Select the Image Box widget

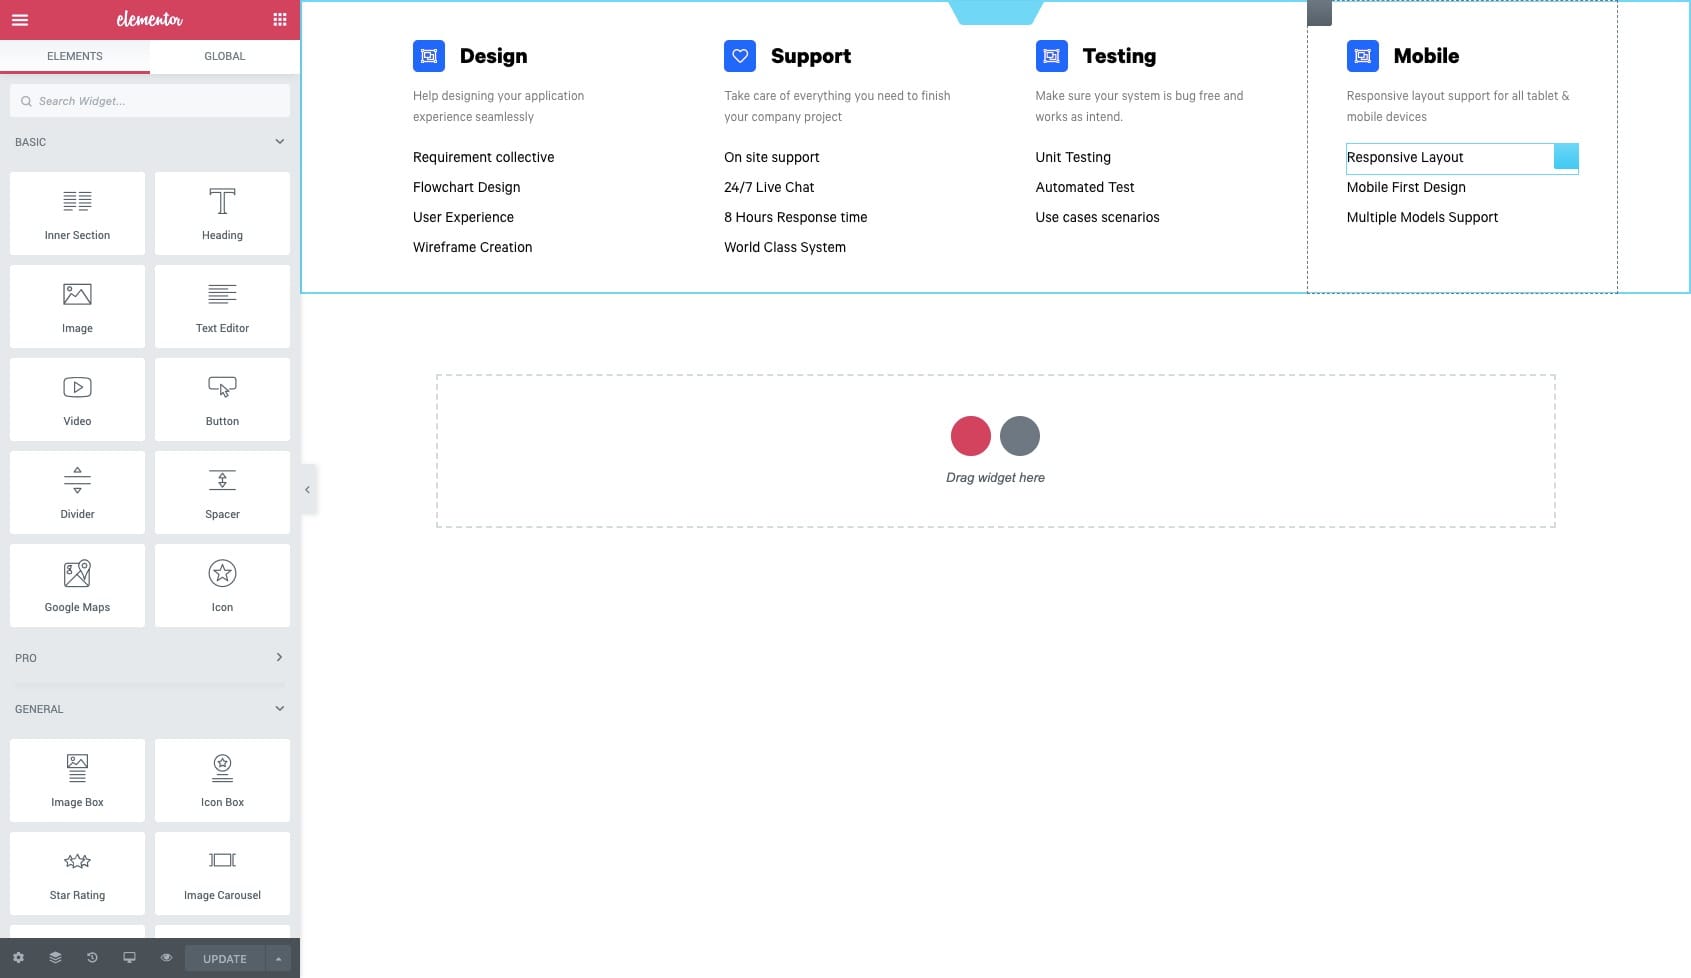tap(77, 780)
